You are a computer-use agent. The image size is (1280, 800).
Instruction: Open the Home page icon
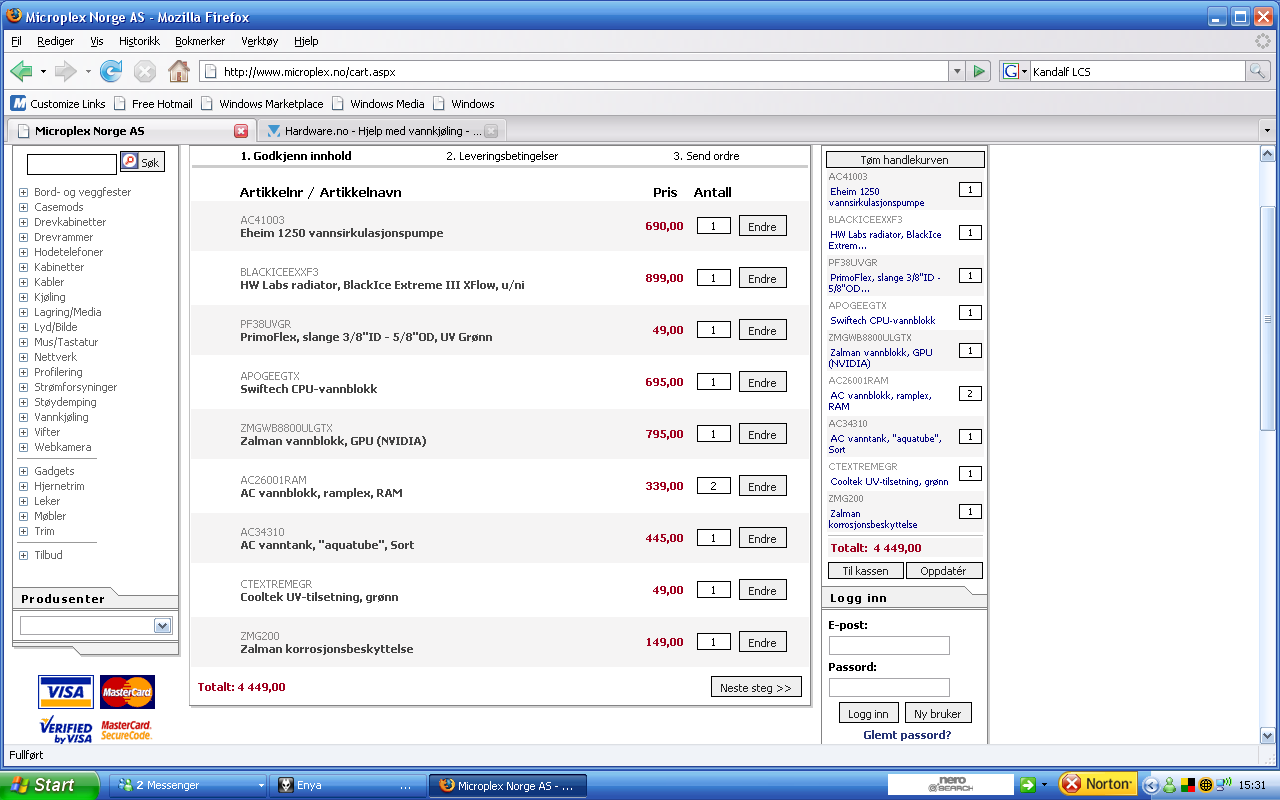click(x=179, y=71)
